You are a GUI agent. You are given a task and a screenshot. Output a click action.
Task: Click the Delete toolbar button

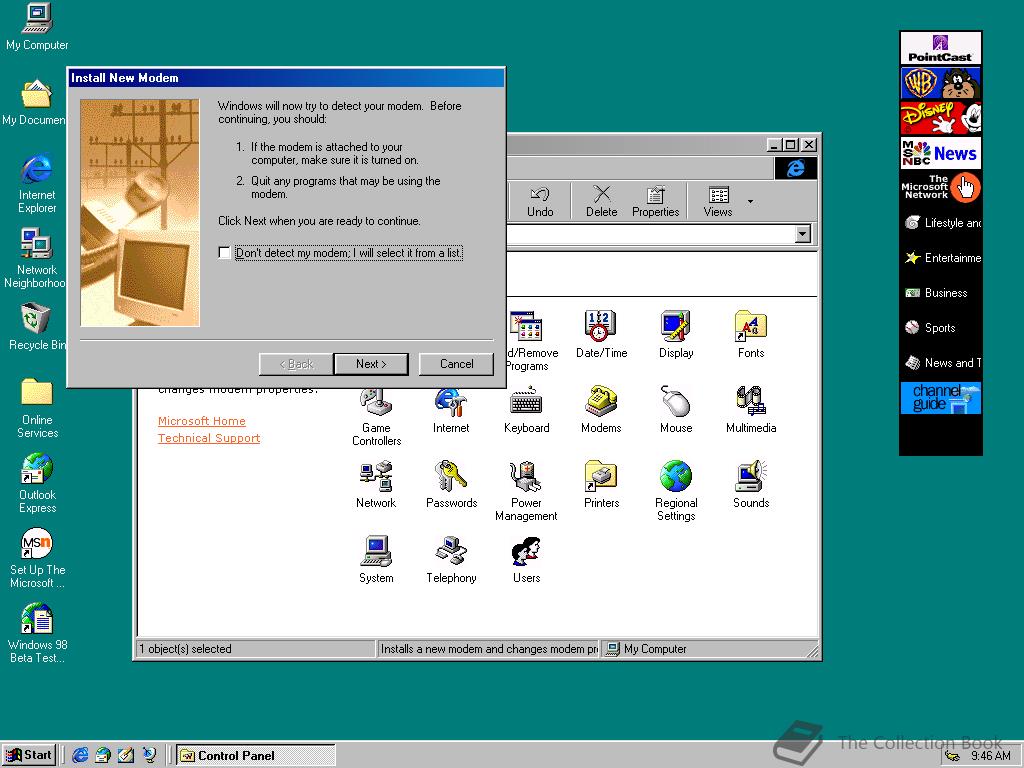[601, 202]
